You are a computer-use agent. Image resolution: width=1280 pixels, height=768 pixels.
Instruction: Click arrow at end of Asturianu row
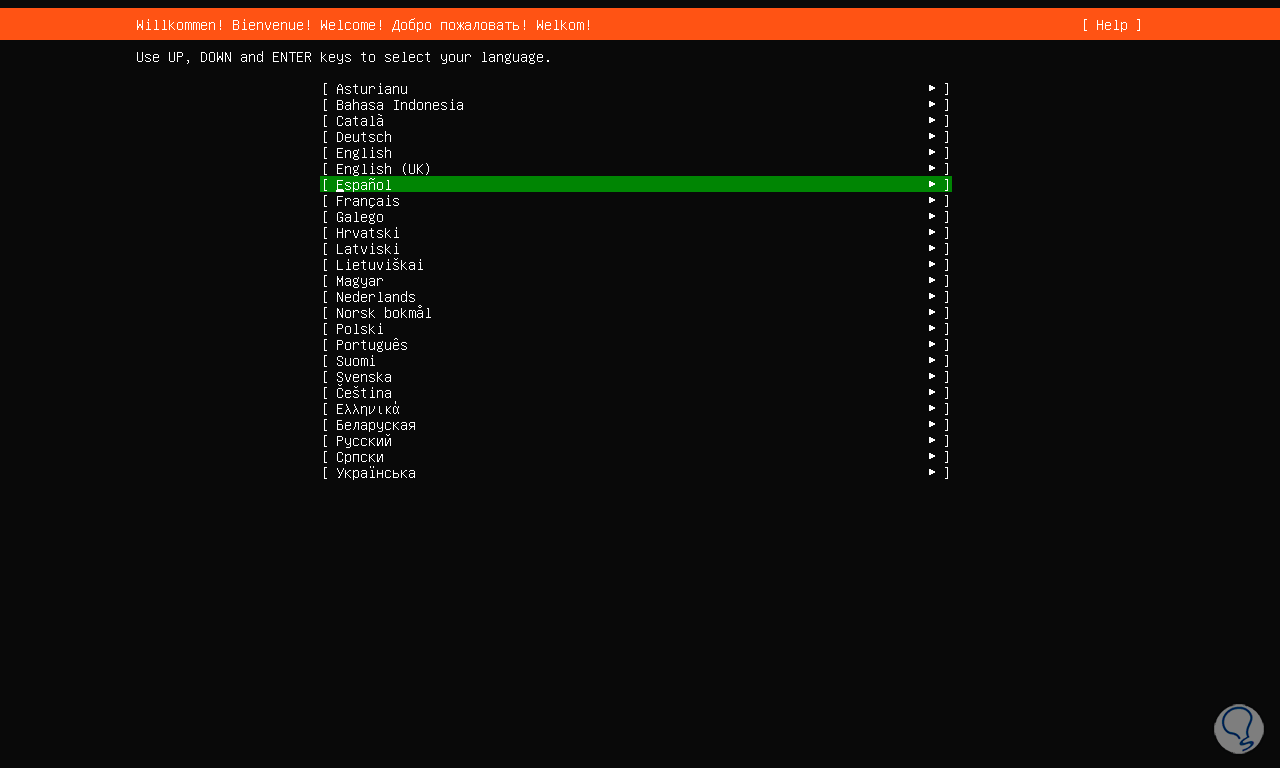click(932, 88)
